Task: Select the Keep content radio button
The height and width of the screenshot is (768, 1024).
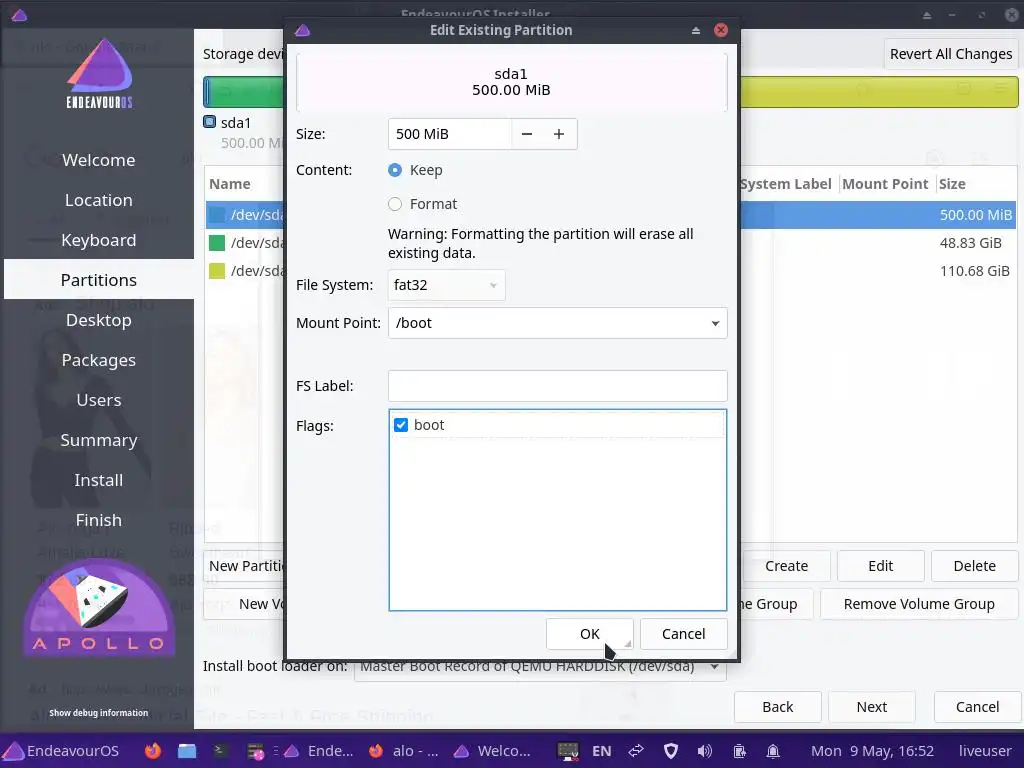Action: coord(394,170)
